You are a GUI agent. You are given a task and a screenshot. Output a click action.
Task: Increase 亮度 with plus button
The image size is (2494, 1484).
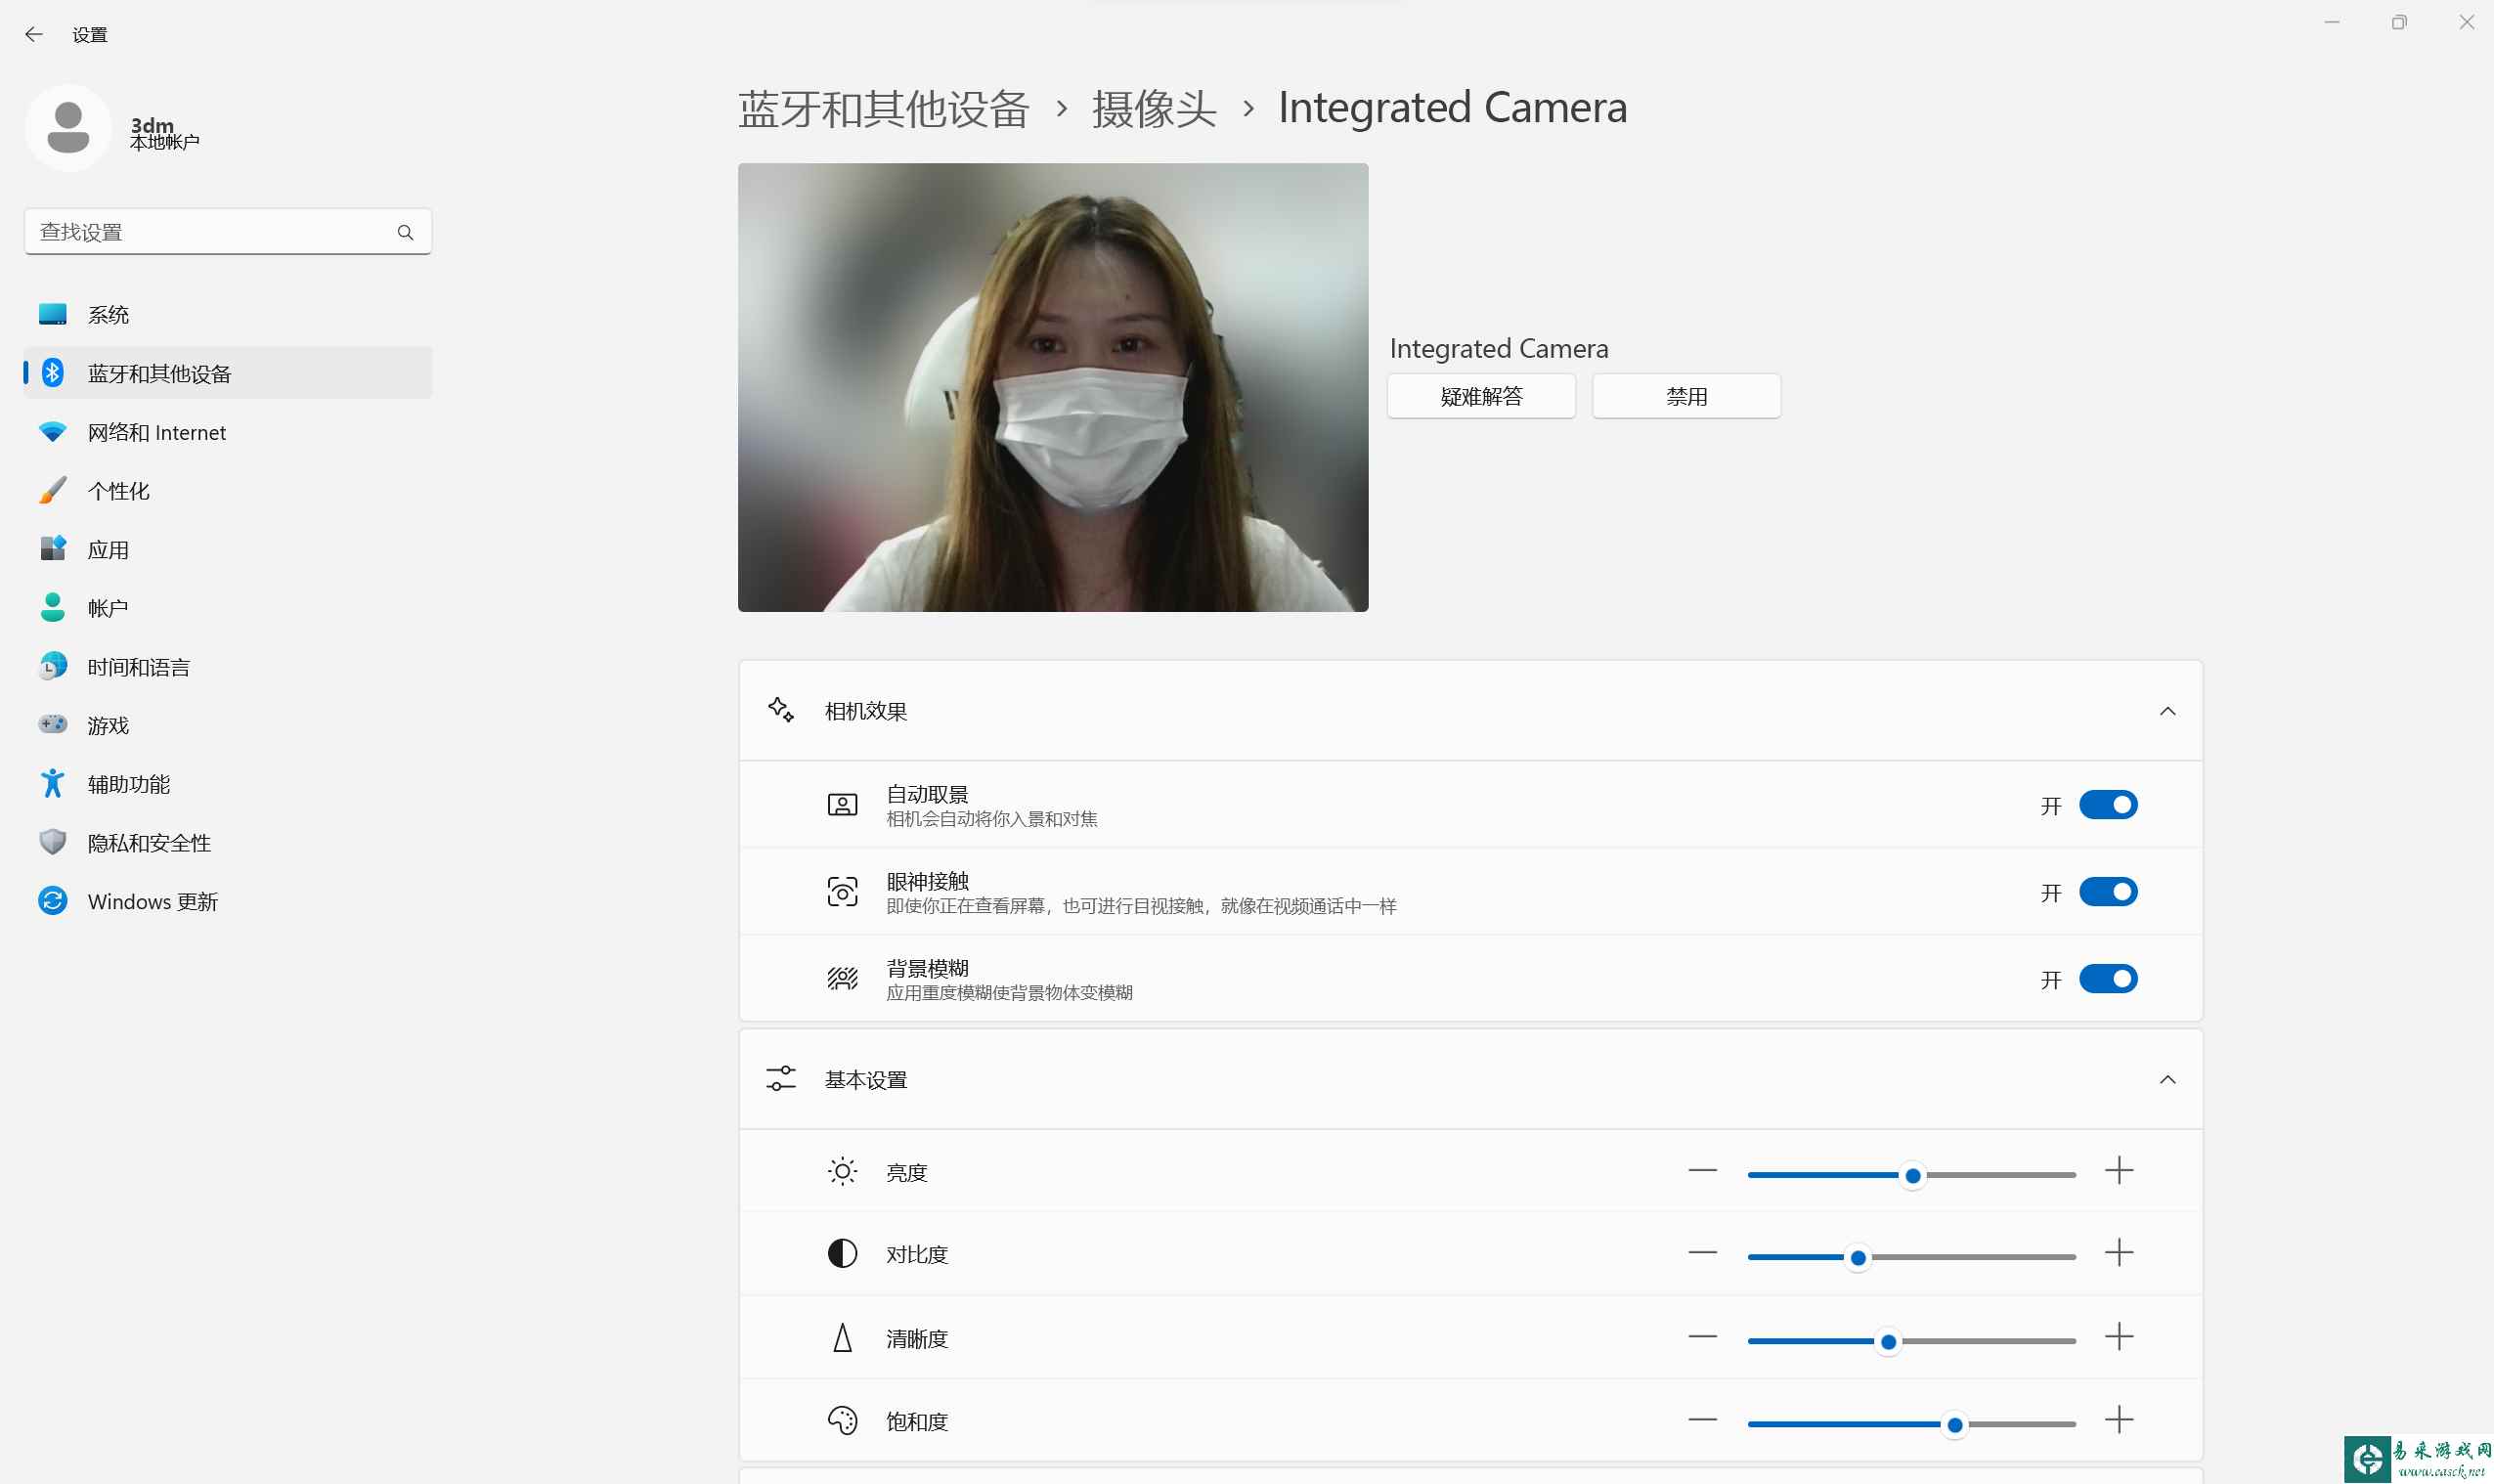point(2118,1170)
